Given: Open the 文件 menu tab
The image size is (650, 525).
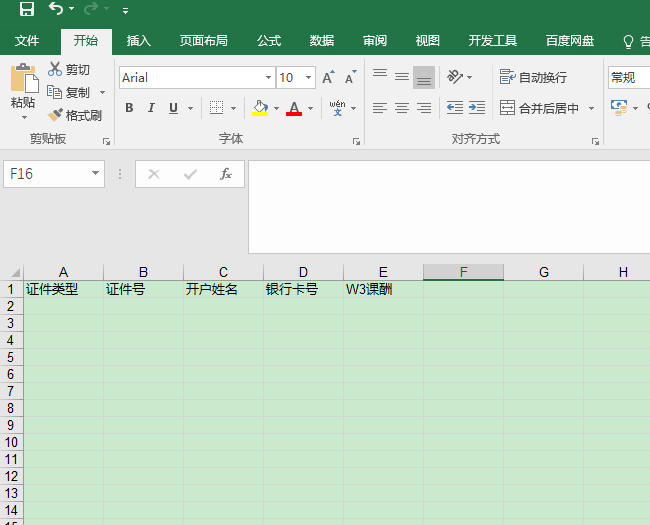Looking at the screenshot, I should (27, 41).
